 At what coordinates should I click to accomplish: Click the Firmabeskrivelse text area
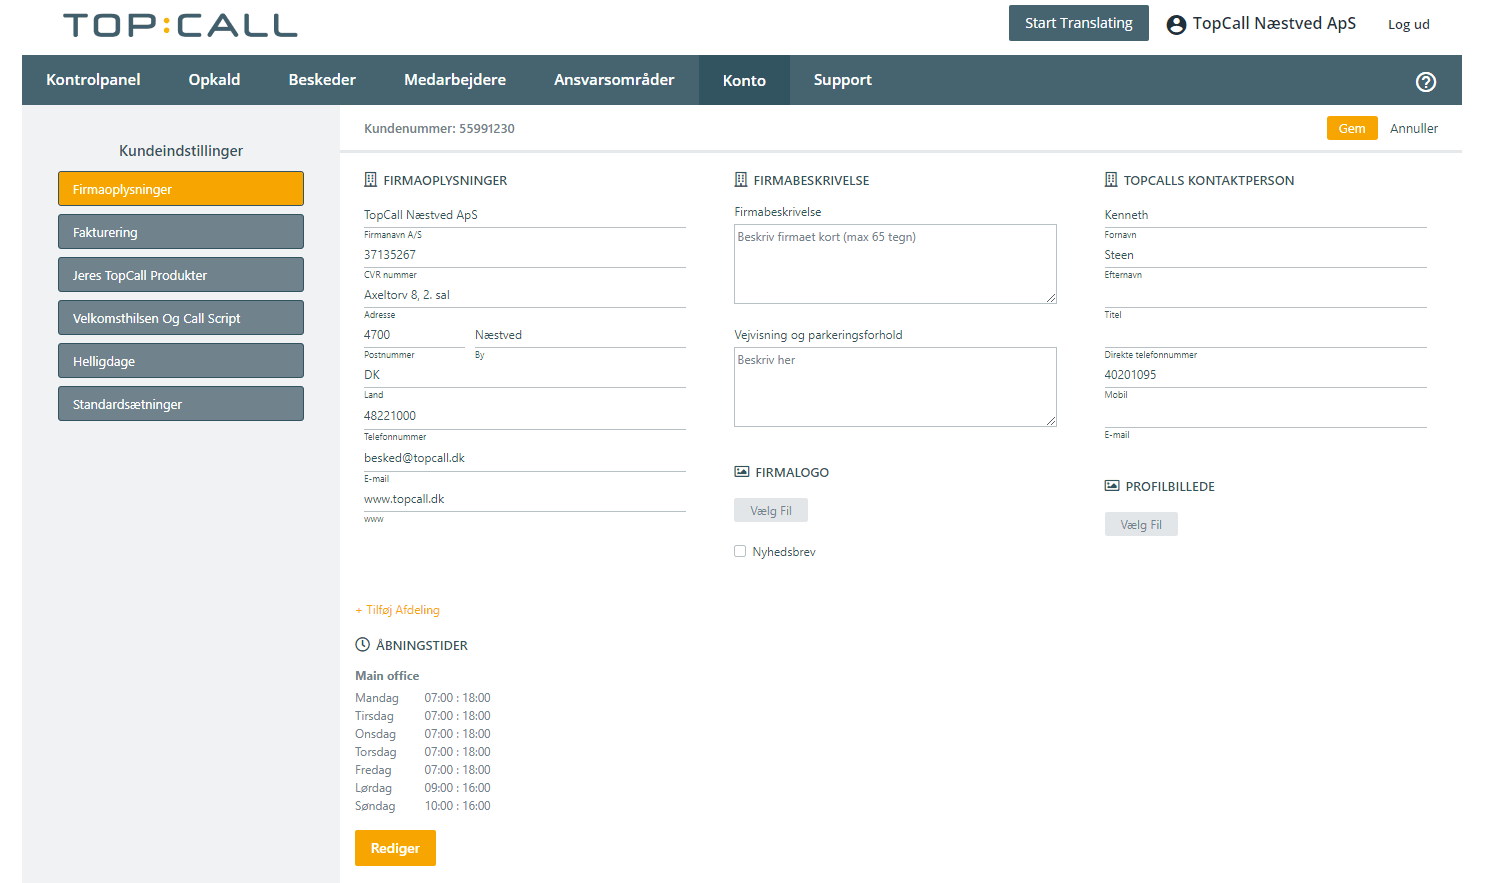click(x=895, y=264)
